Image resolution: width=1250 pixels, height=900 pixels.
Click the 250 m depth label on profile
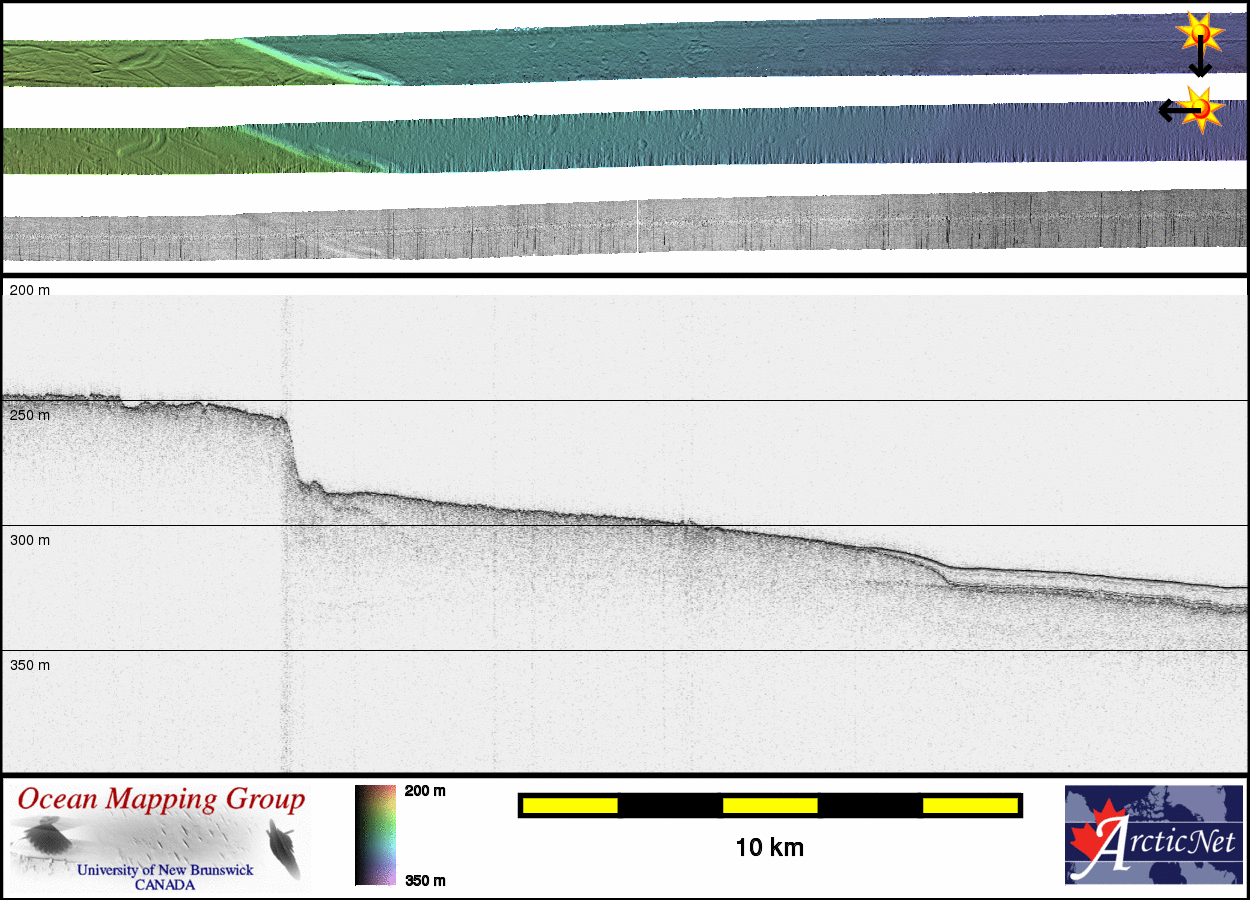[x=29, y=415]
